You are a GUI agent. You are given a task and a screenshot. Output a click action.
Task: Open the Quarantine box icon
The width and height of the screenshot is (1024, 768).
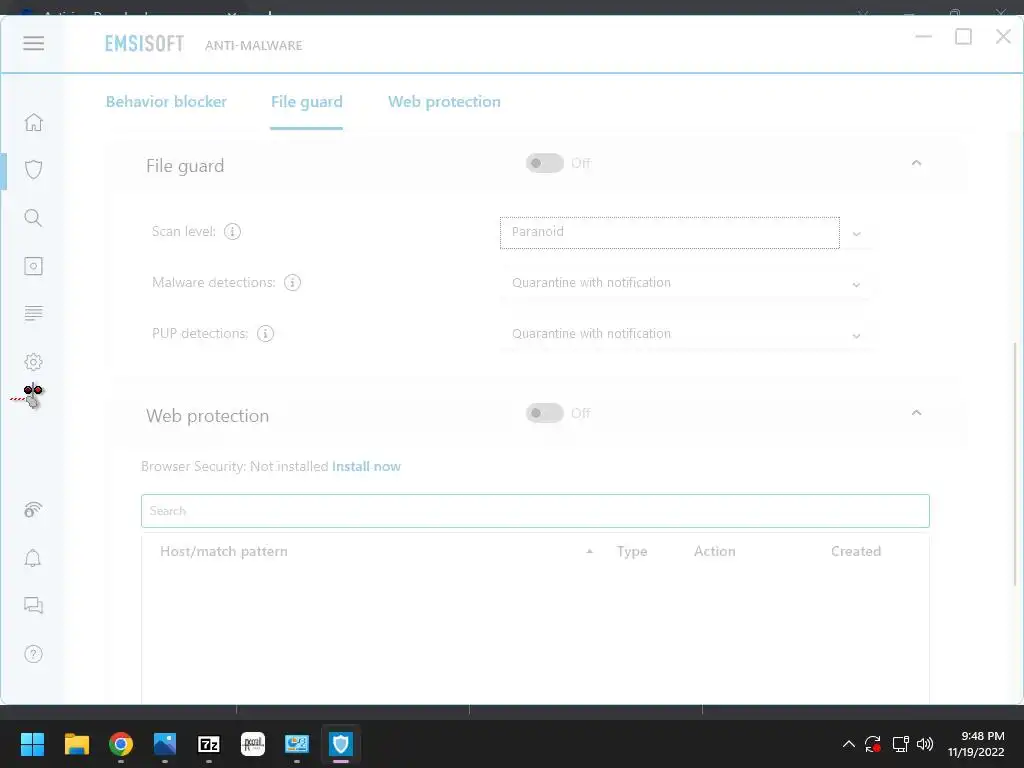(x=33, y=266)
